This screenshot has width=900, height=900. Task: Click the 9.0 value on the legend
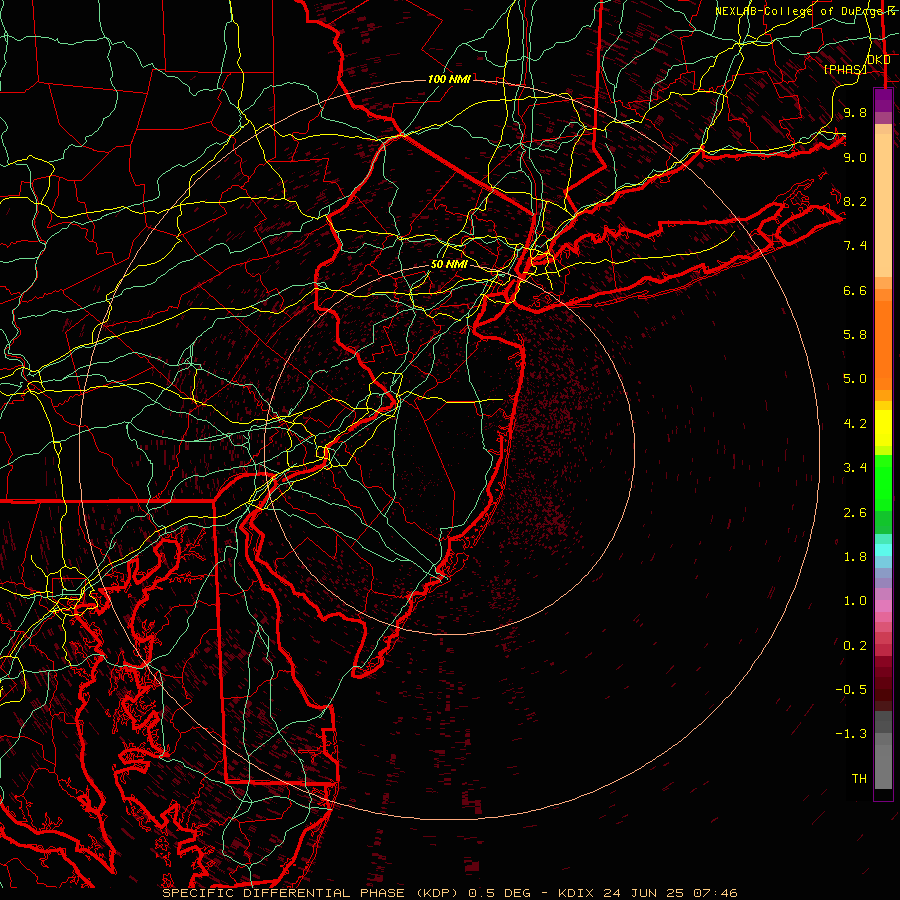point(855,157)
